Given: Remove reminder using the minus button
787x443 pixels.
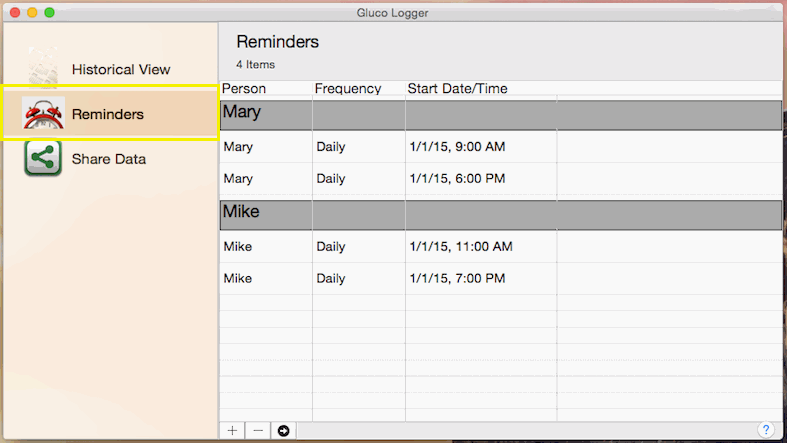Looking at the screenshot, I should [x=258, y=430].
